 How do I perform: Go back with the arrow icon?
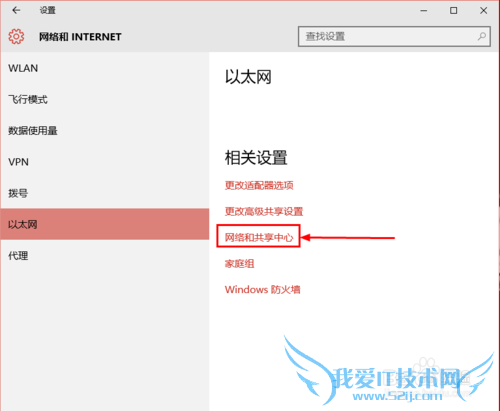click(16, 10)
